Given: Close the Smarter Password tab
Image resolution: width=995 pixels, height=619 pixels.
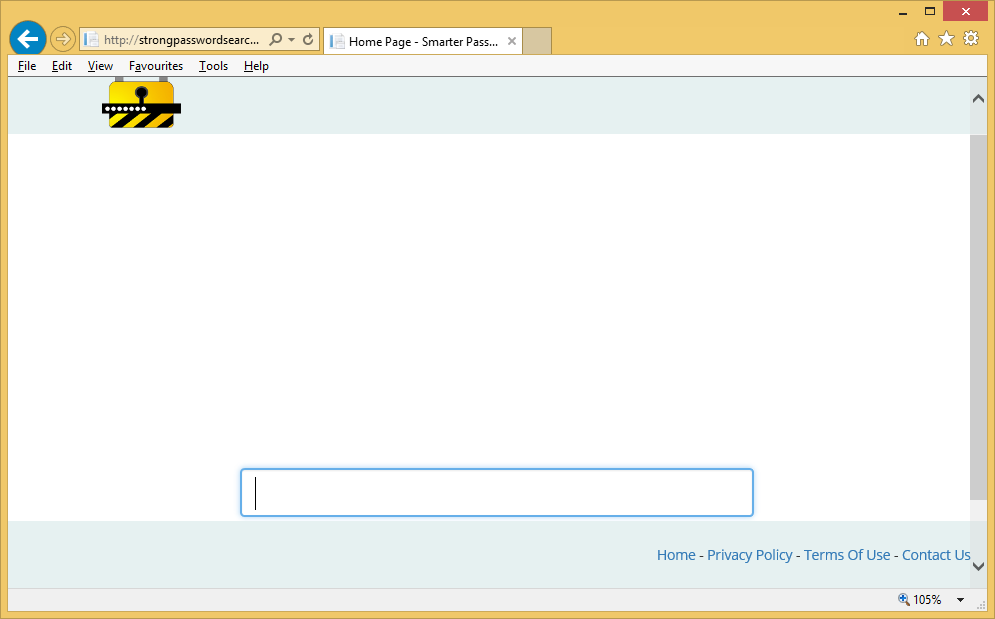Looking at the screenshot, I should [x=512, y=41].
